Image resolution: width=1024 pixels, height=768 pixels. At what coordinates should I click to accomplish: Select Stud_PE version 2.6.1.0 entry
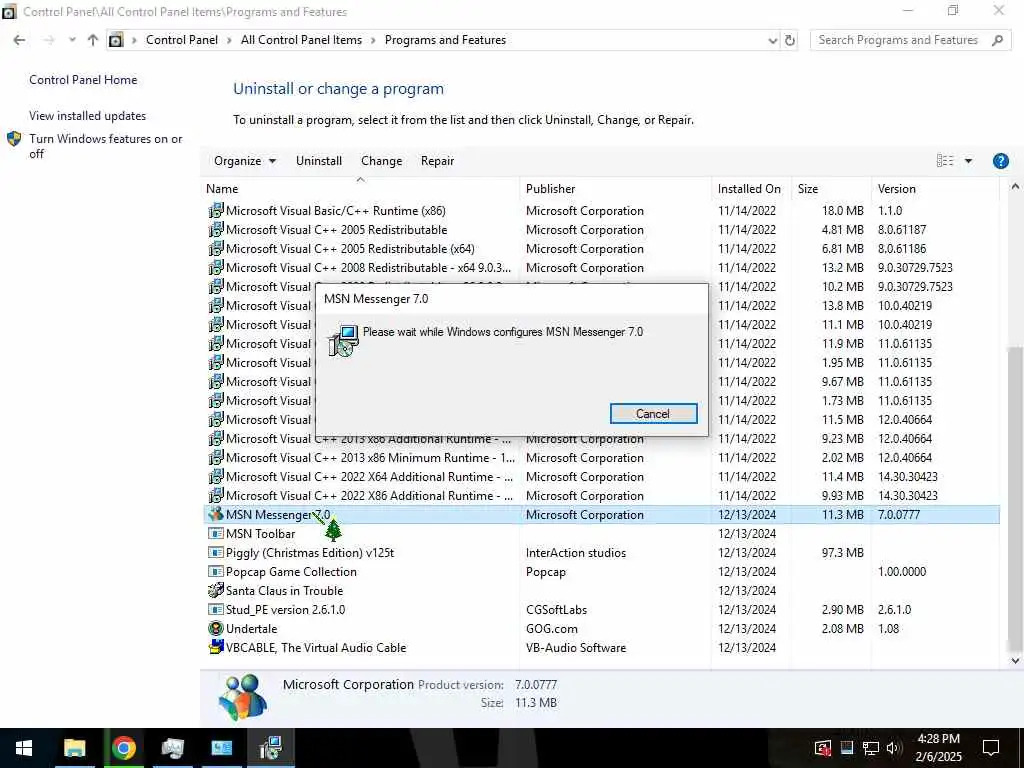tap(601, 609)
